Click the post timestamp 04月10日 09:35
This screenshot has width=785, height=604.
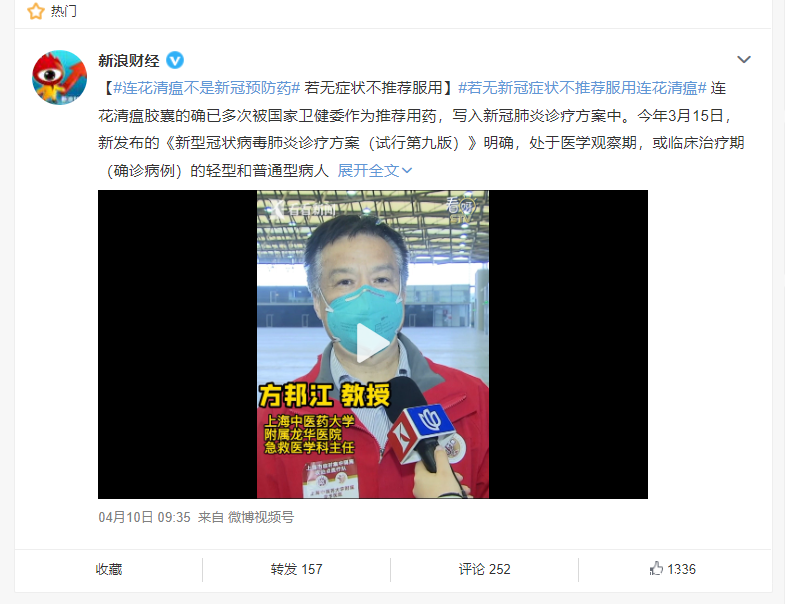144,517
